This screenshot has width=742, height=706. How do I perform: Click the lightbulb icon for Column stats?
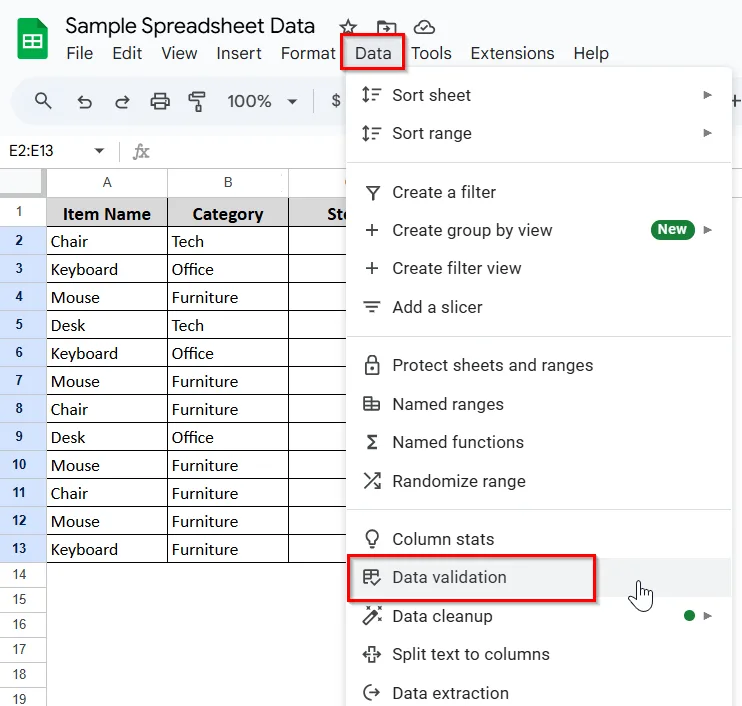[372, 538]
